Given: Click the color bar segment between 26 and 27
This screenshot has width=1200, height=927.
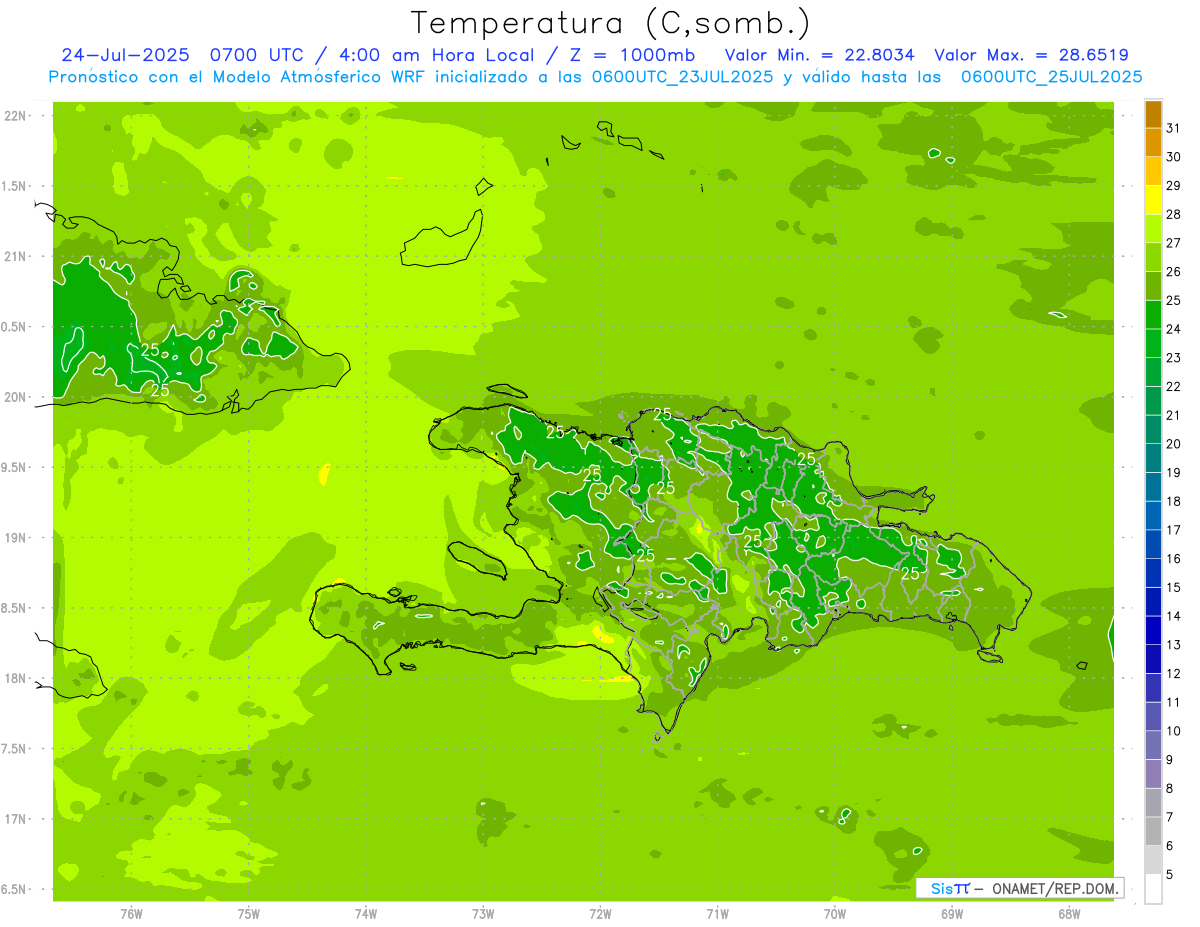Looking at the screenshot, I should [x=1153, y=258].
